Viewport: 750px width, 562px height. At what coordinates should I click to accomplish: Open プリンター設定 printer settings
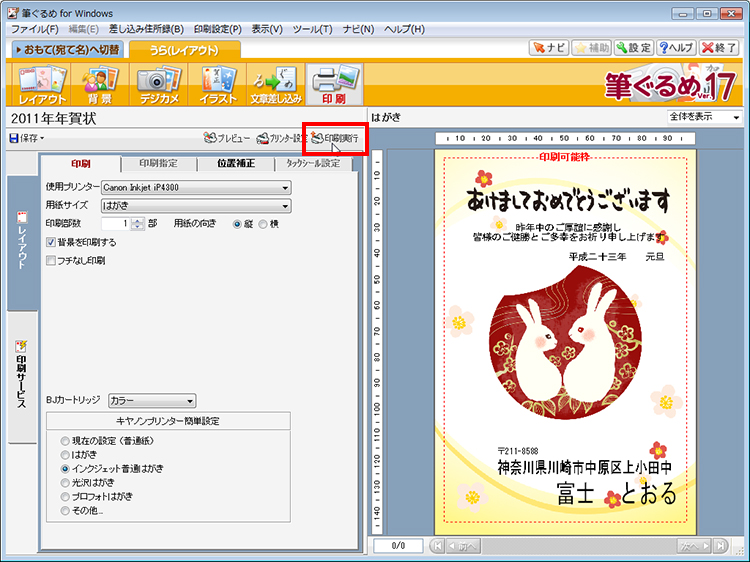[x=281, y=138]
